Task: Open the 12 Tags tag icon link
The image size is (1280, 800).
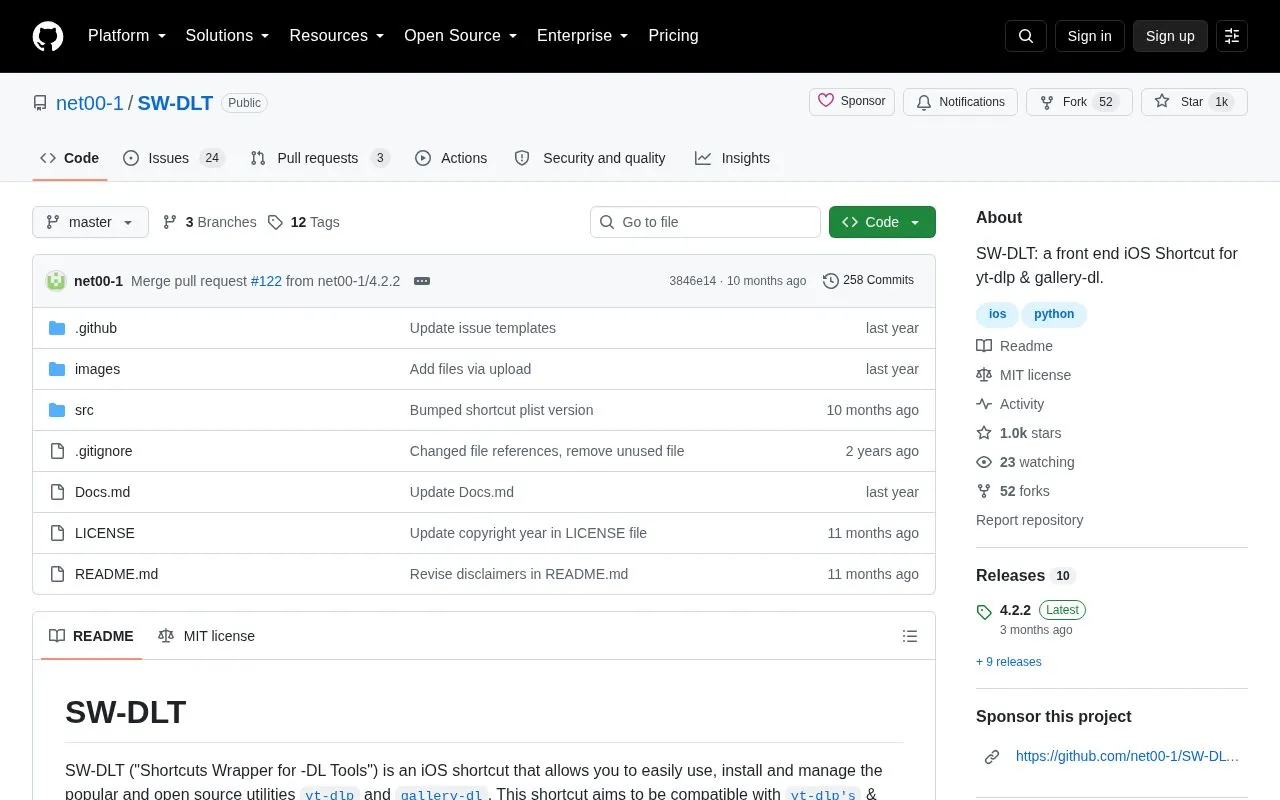Action: click(x=304, y=222)
